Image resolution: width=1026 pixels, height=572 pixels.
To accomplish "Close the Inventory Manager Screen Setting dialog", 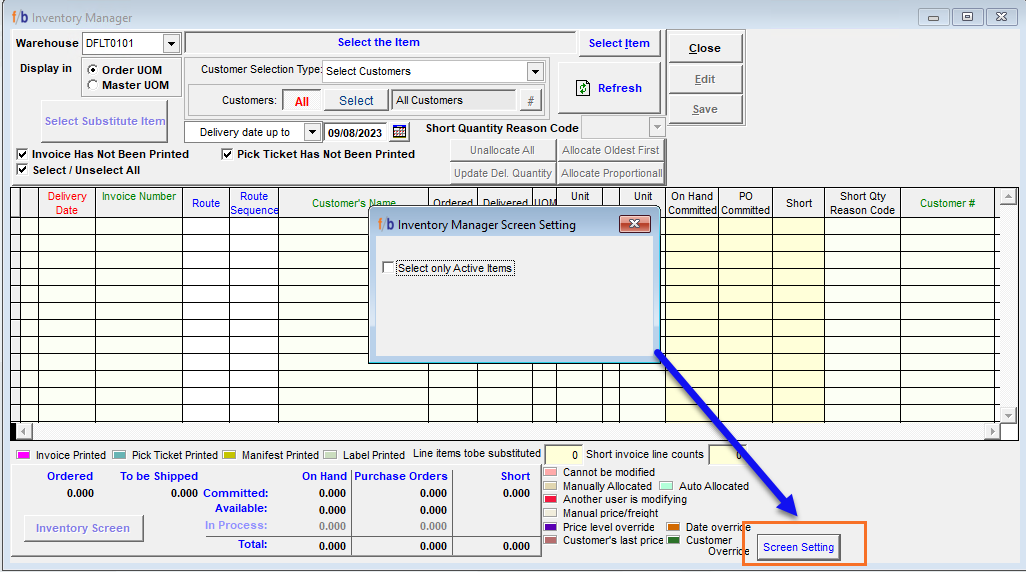I will tap(635, 225).
